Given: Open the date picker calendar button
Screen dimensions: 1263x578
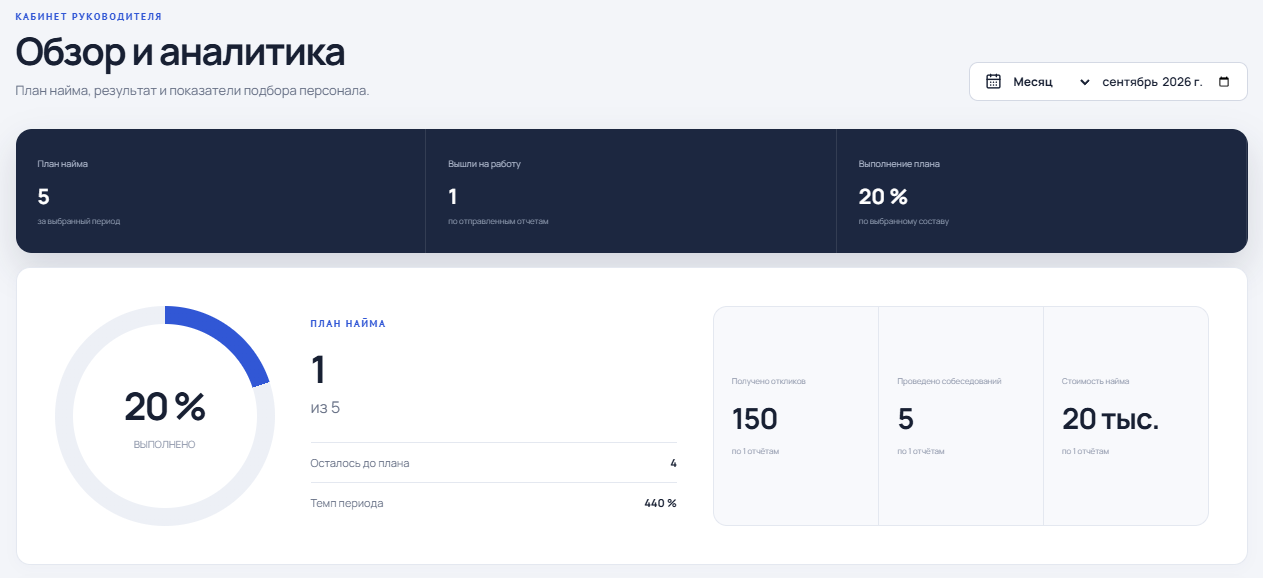Looking at the screenshot, I should (1224, 82).
